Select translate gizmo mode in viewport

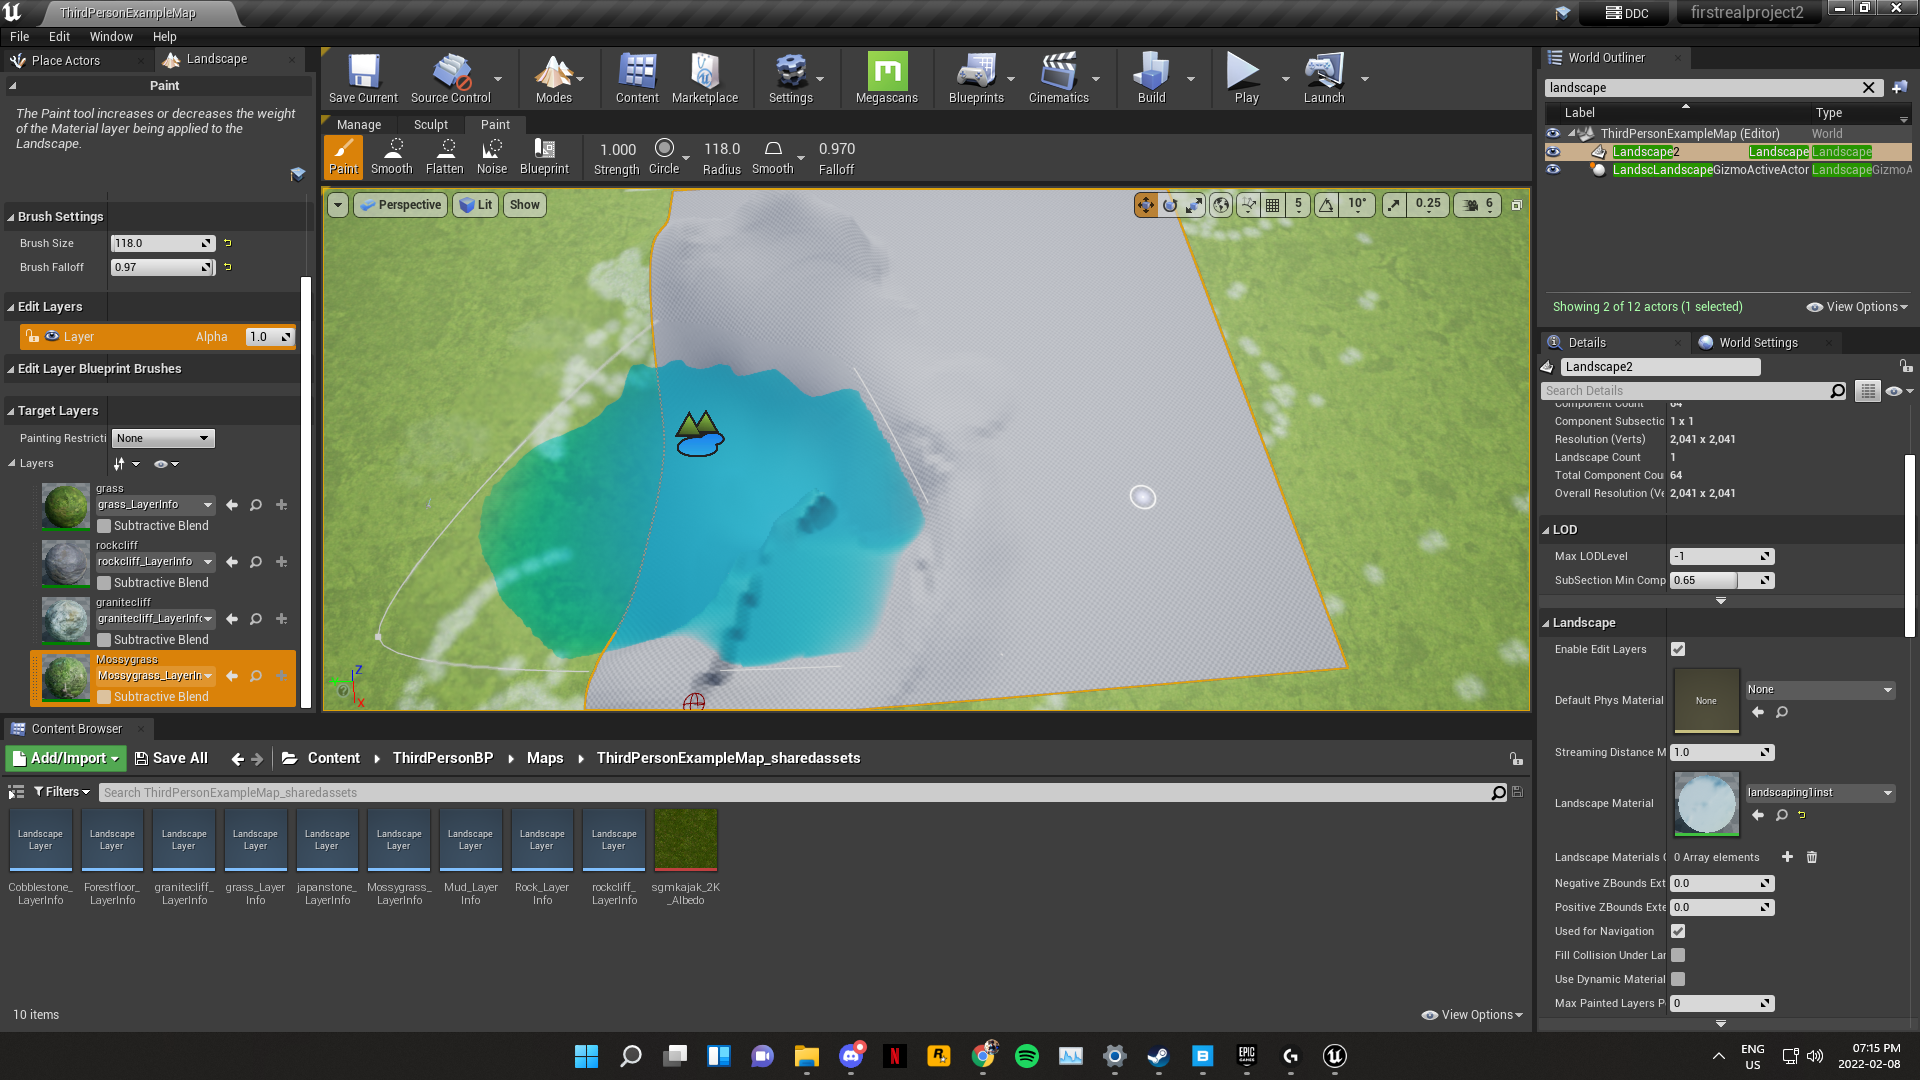tap(1145, 205)
